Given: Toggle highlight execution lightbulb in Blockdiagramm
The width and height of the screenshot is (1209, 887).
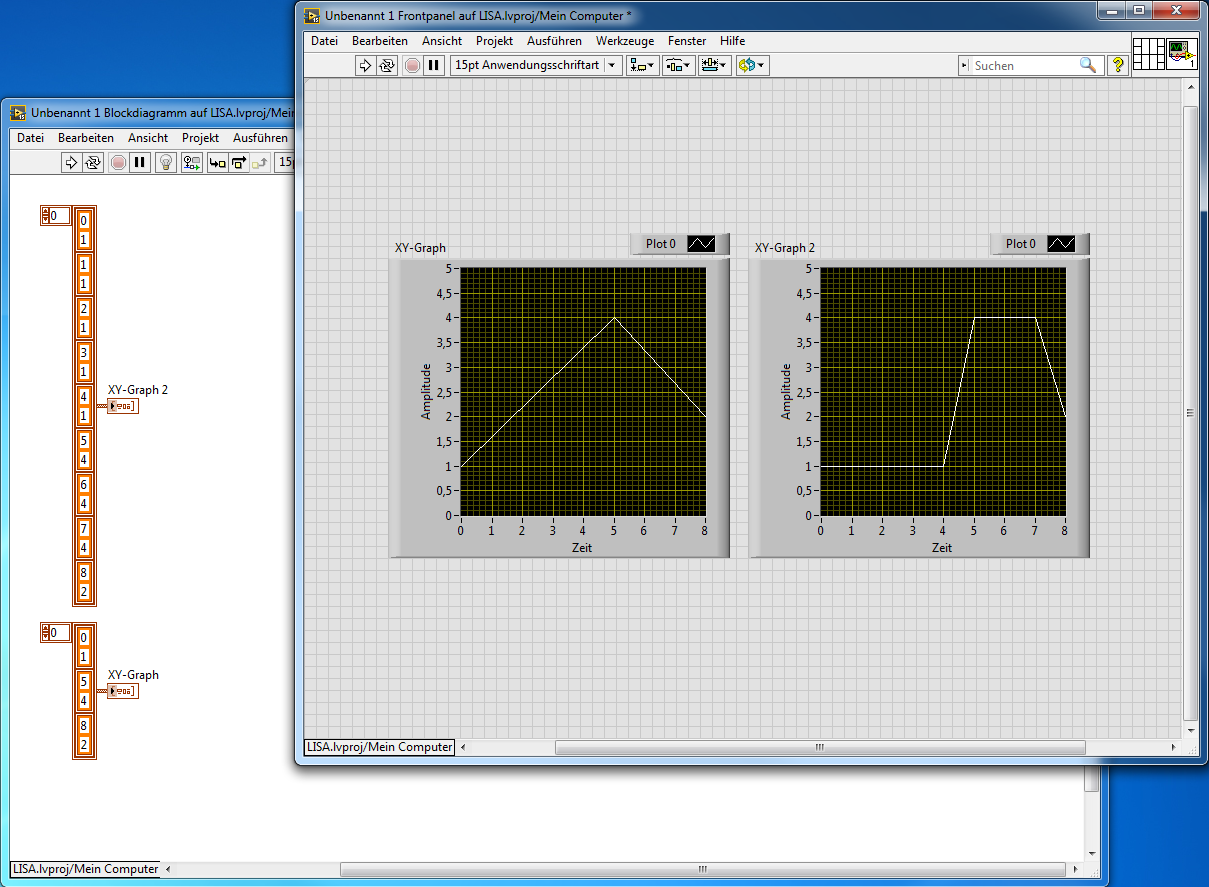Looking at the screenshot, I should [x=166, y=162].
